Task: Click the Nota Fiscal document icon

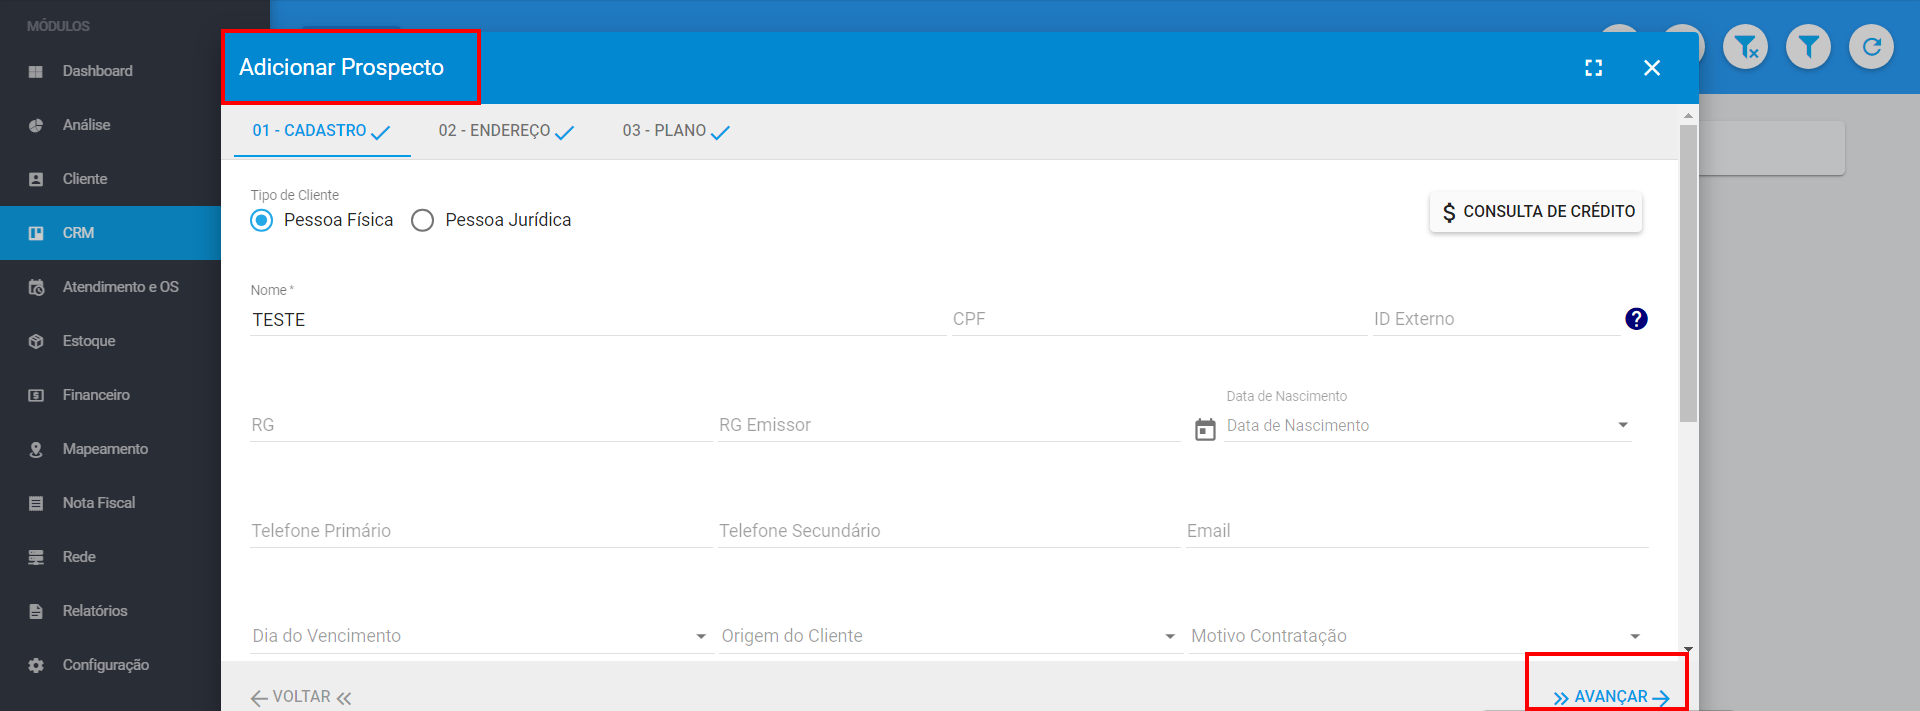Action: 36,503
